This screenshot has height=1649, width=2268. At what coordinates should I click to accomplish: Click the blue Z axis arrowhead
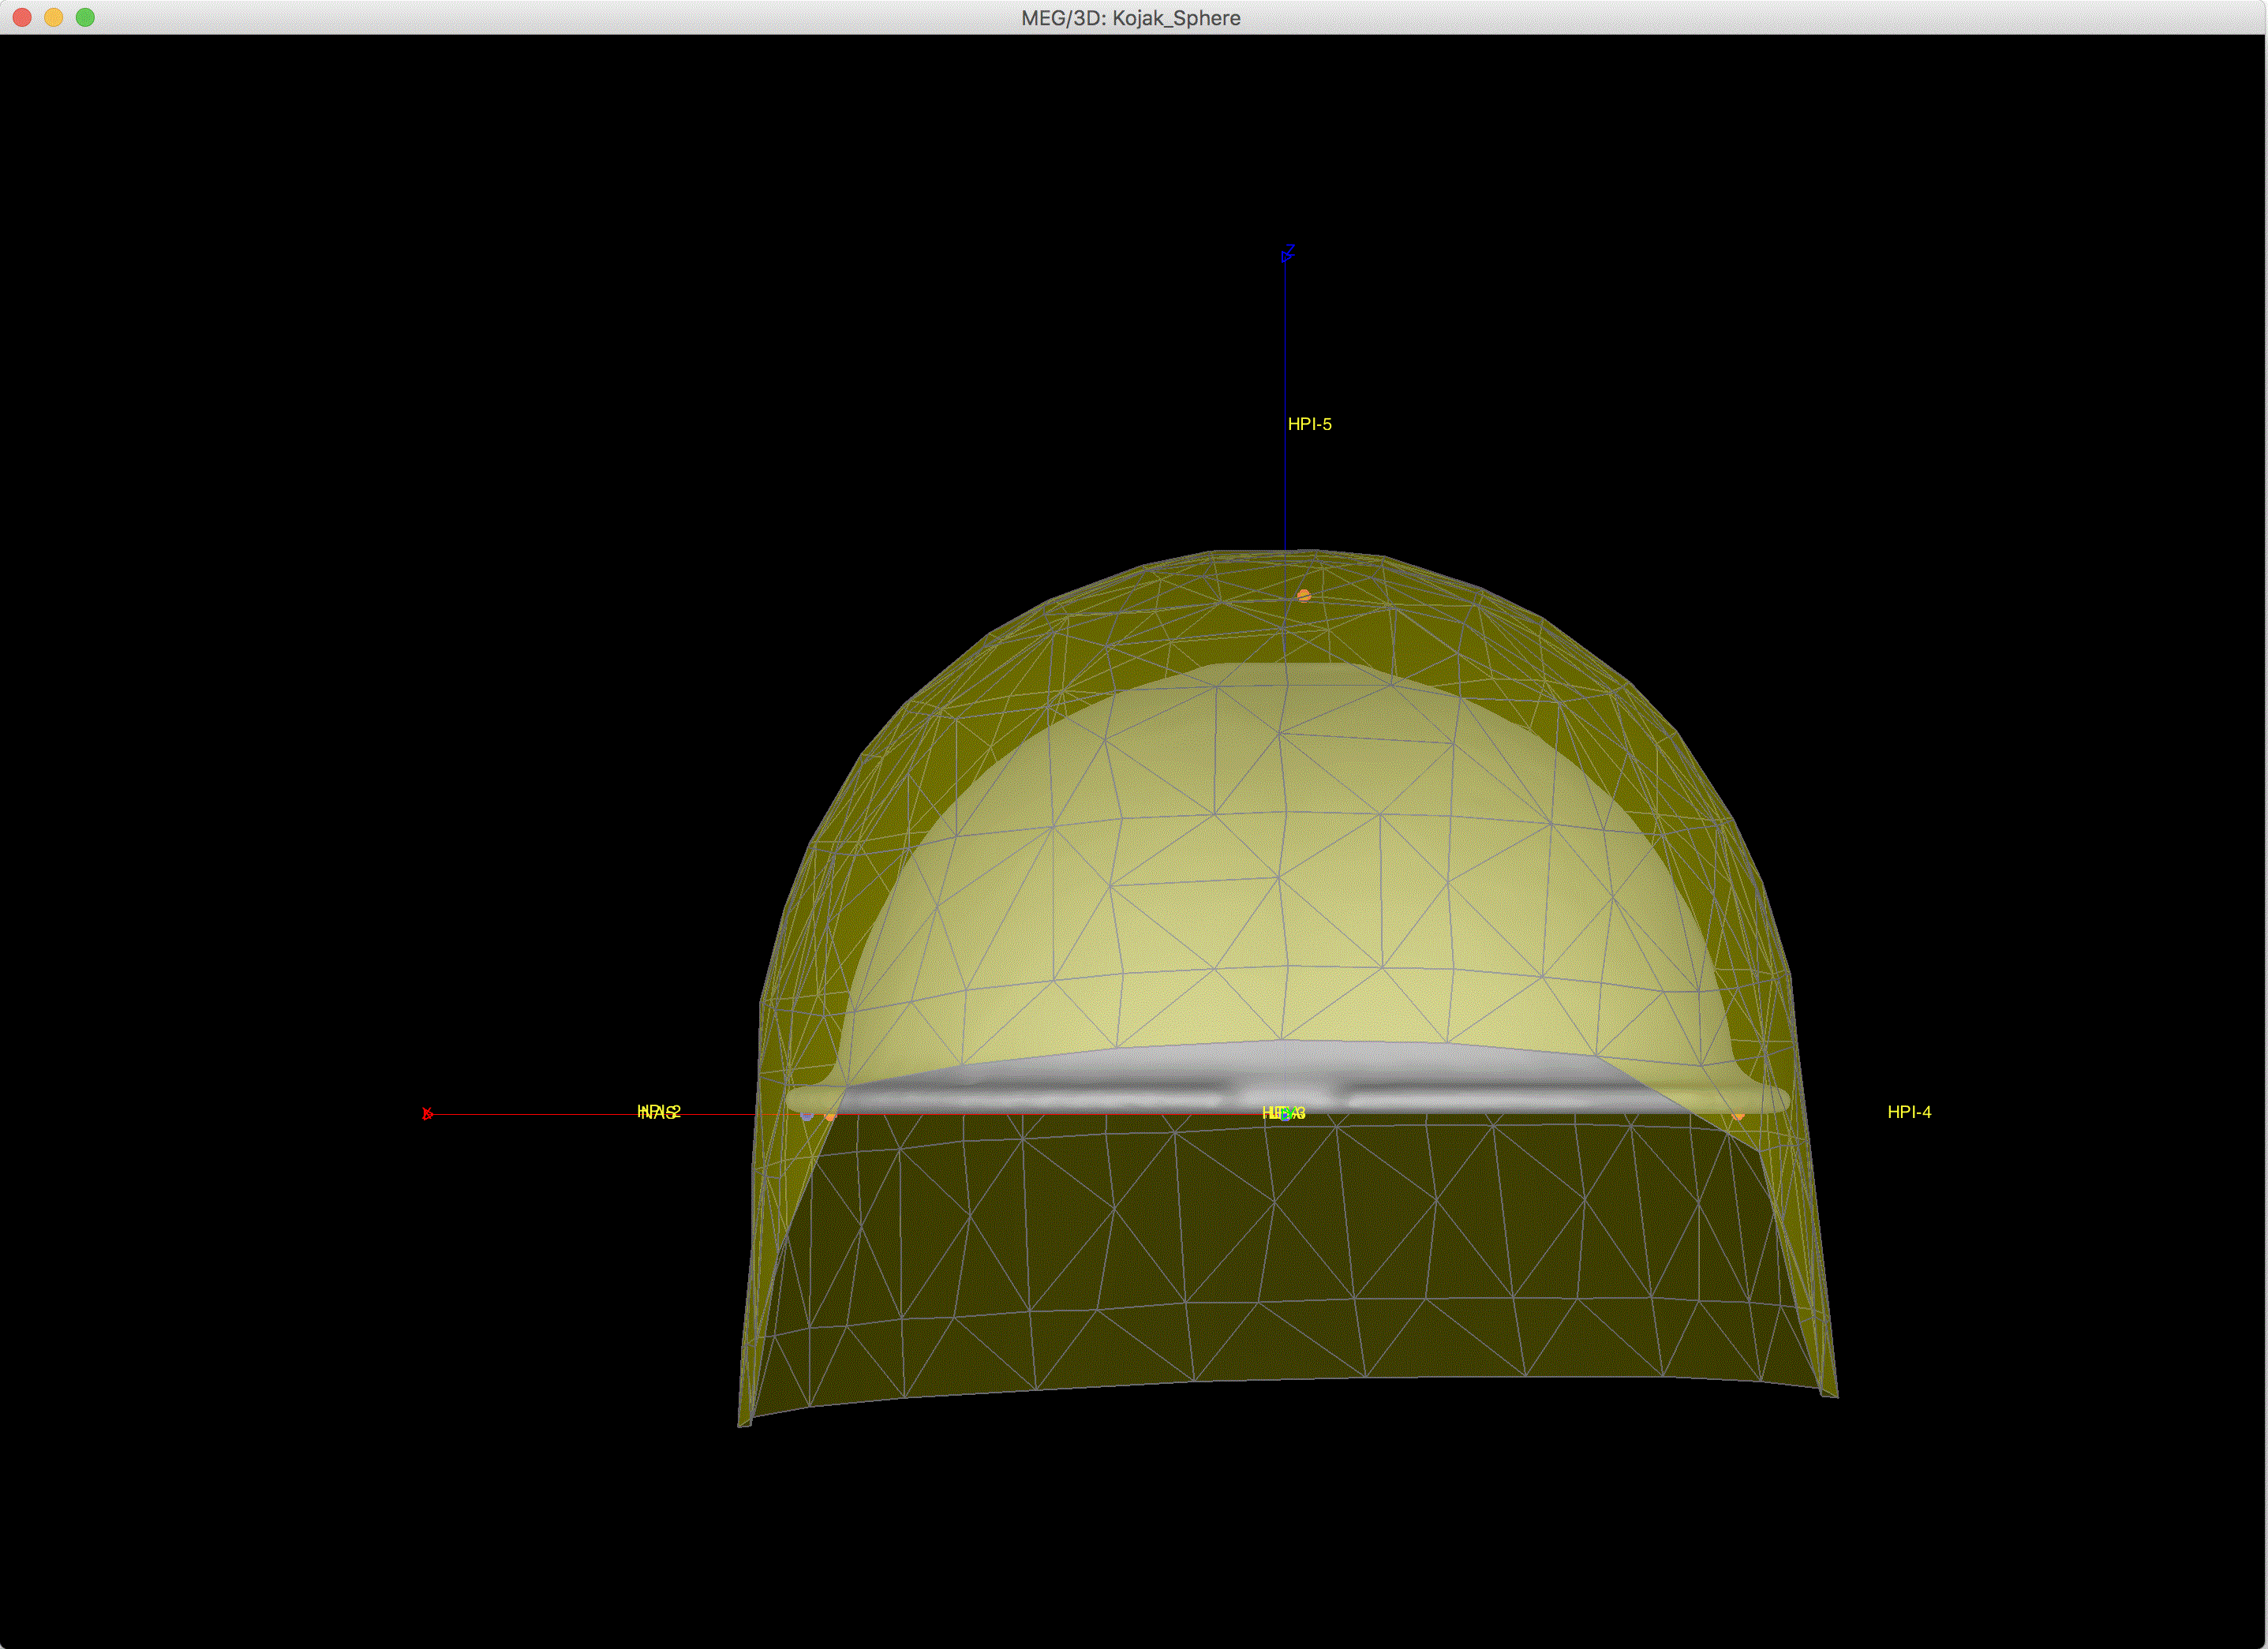tap(1286, 256)
